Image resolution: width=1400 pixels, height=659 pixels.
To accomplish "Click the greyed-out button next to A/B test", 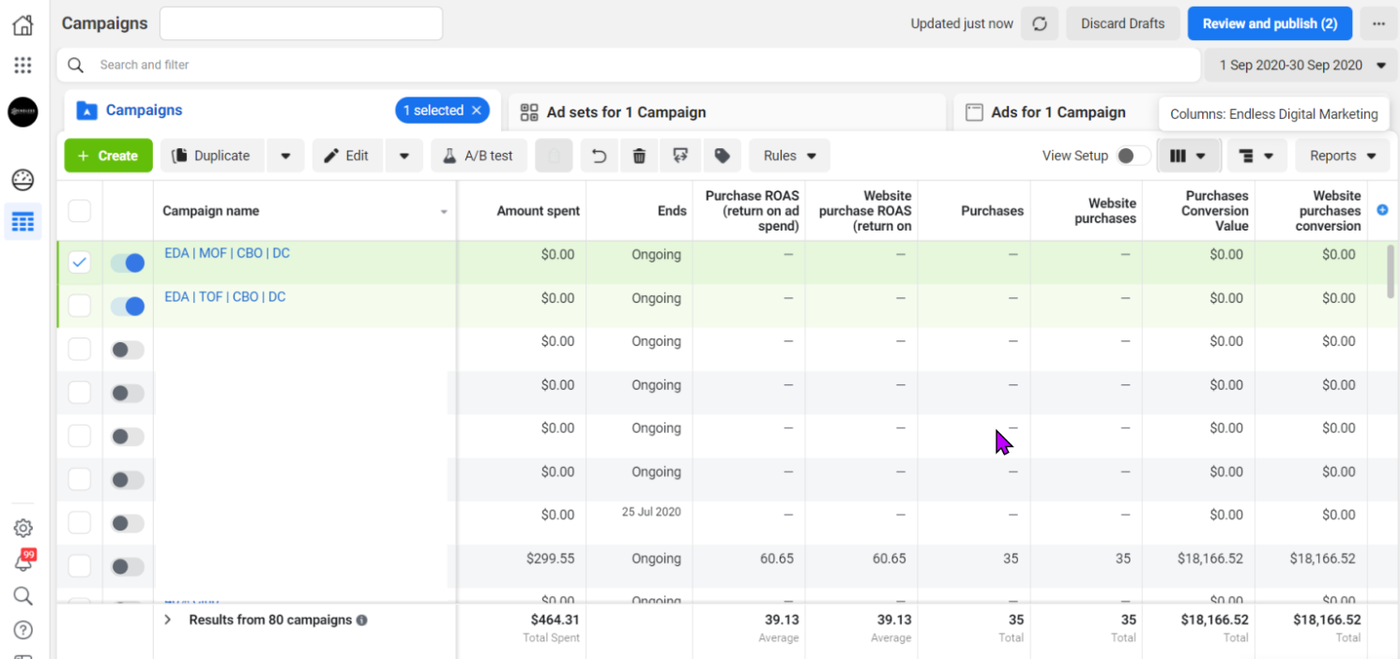I will pos(554,156).
